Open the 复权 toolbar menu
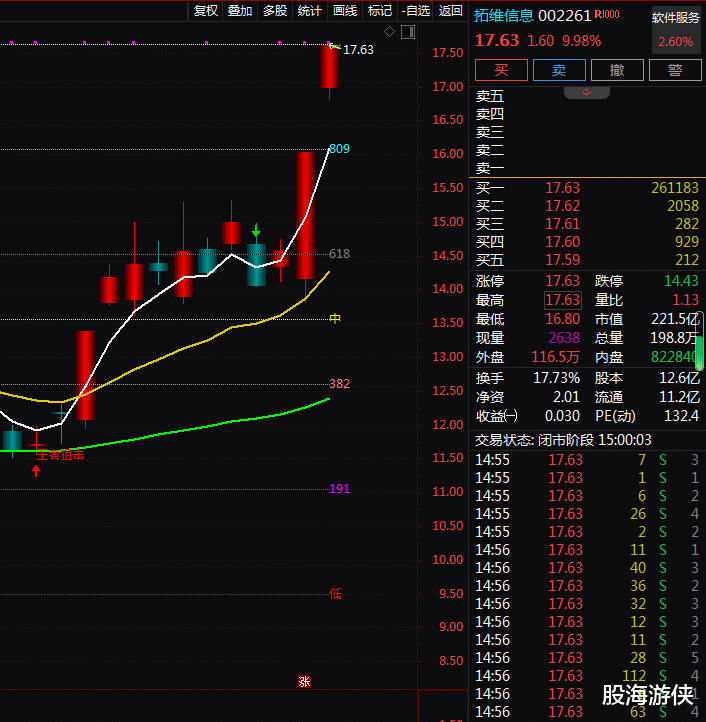 click(x=205, y=11)
